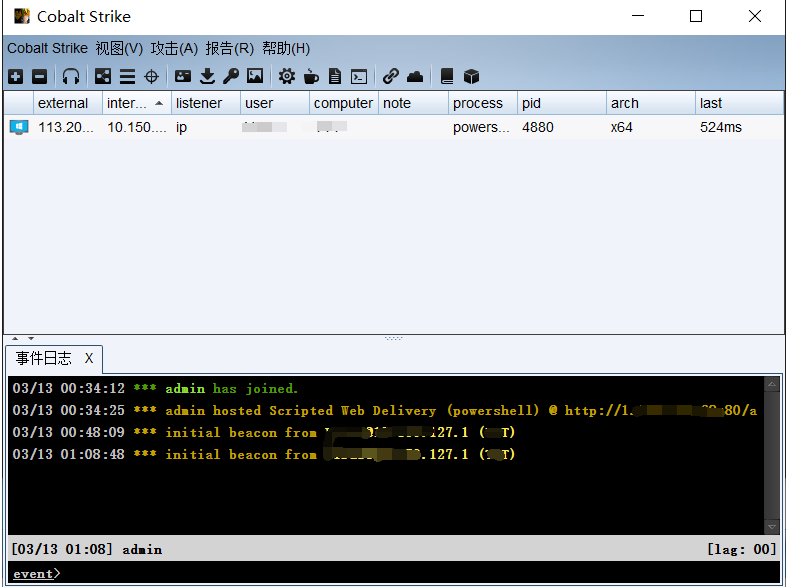Maximize the Cobalt Strike window
This screenshot has width=787, height=587.
click(x=696, y=16)
